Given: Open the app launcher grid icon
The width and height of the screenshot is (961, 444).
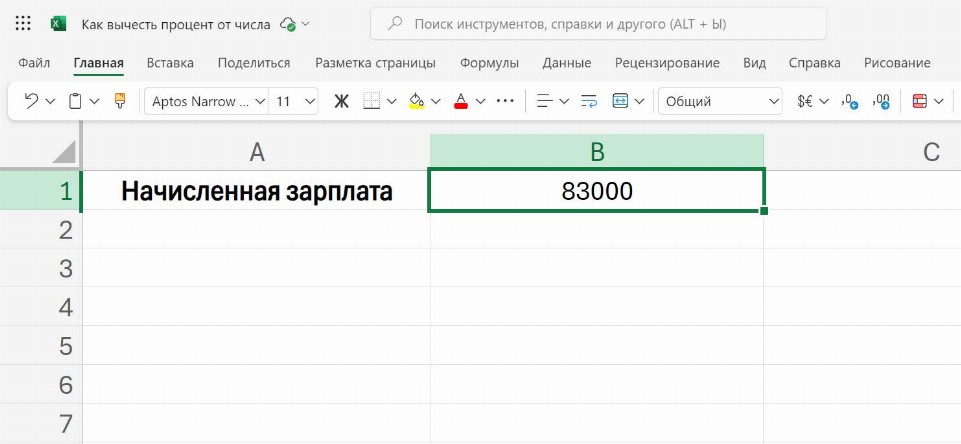Looking at the screenshot, I should 24,23.
